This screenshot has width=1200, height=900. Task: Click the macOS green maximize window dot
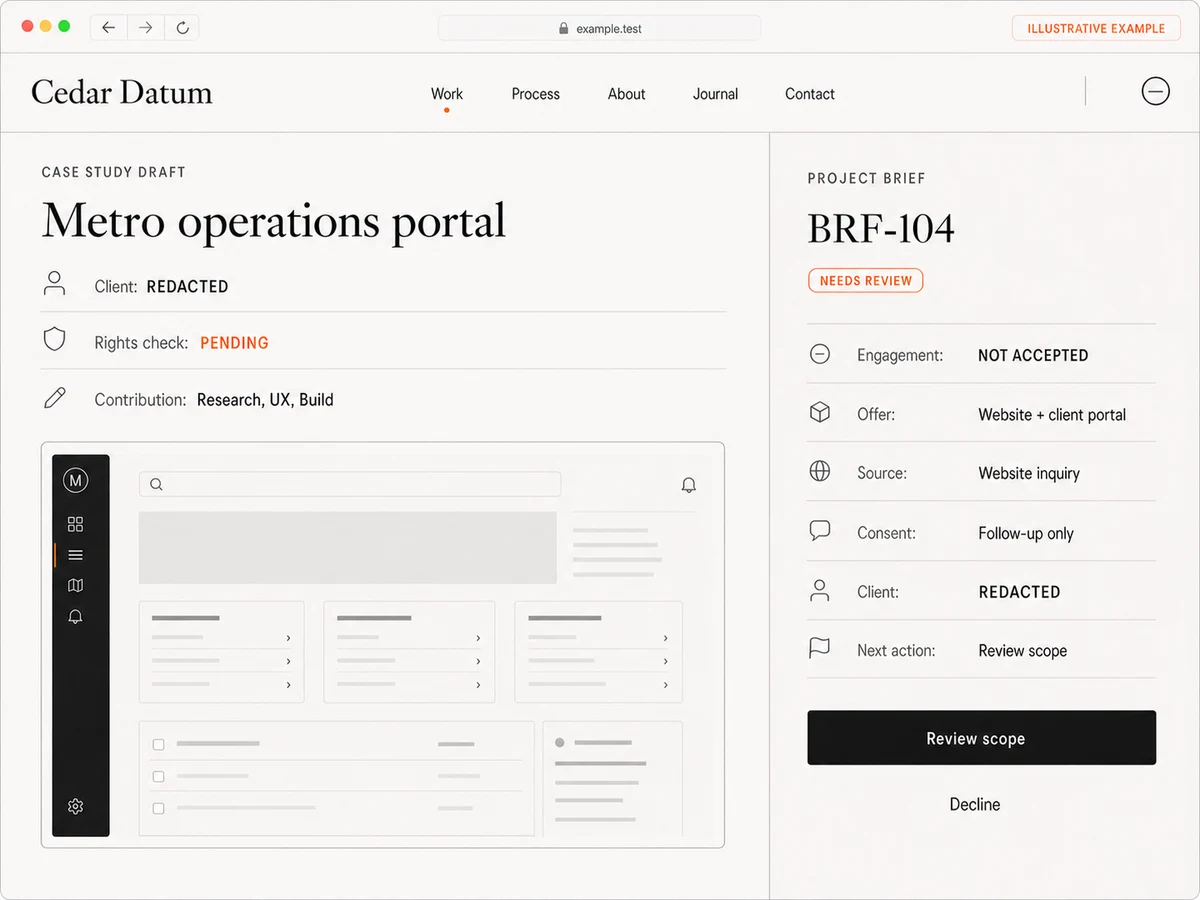tap(64, 26)
